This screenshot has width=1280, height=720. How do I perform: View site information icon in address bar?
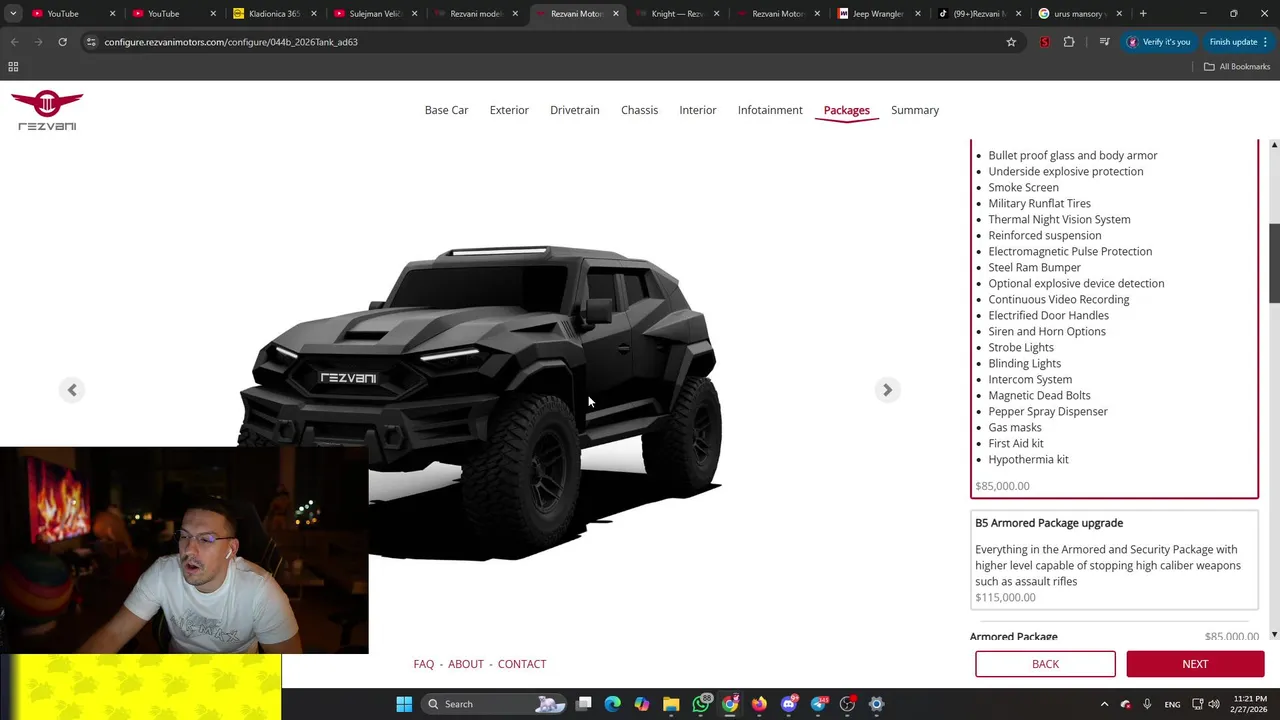click(x=90, y=42)
